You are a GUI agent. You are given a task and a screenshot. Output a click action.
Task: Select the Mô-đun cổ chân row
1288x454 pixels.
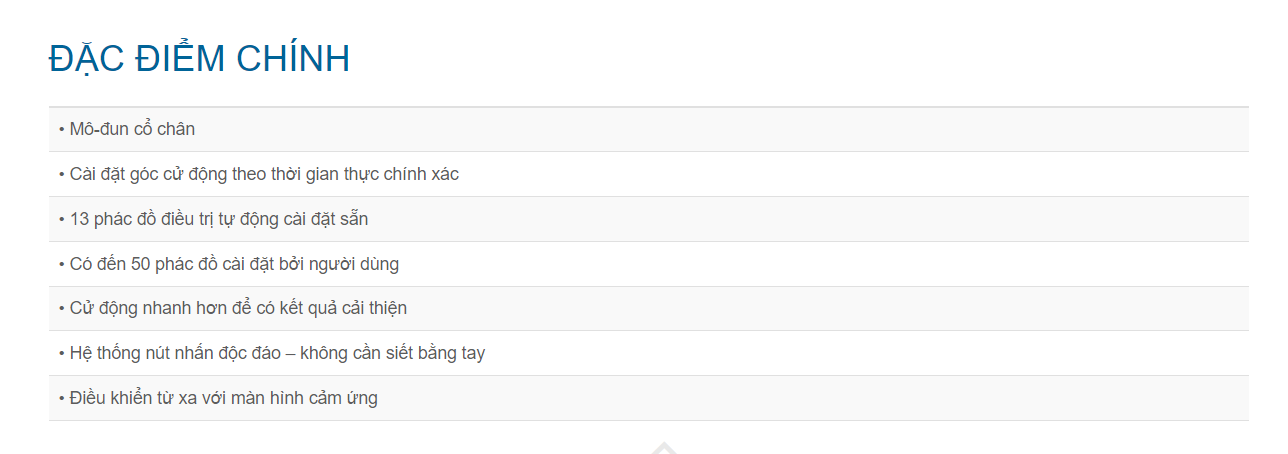pos(132,129)
